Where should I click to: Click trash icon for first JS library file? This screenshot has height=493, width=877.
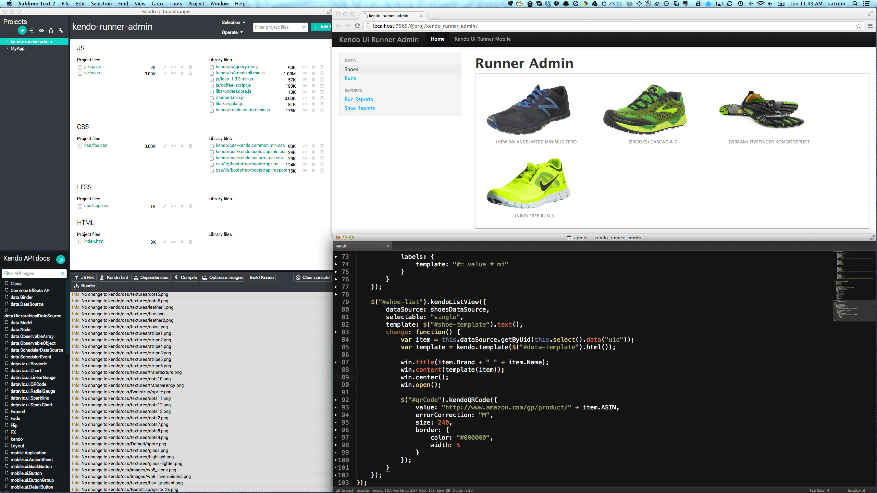tap(322, 67)
